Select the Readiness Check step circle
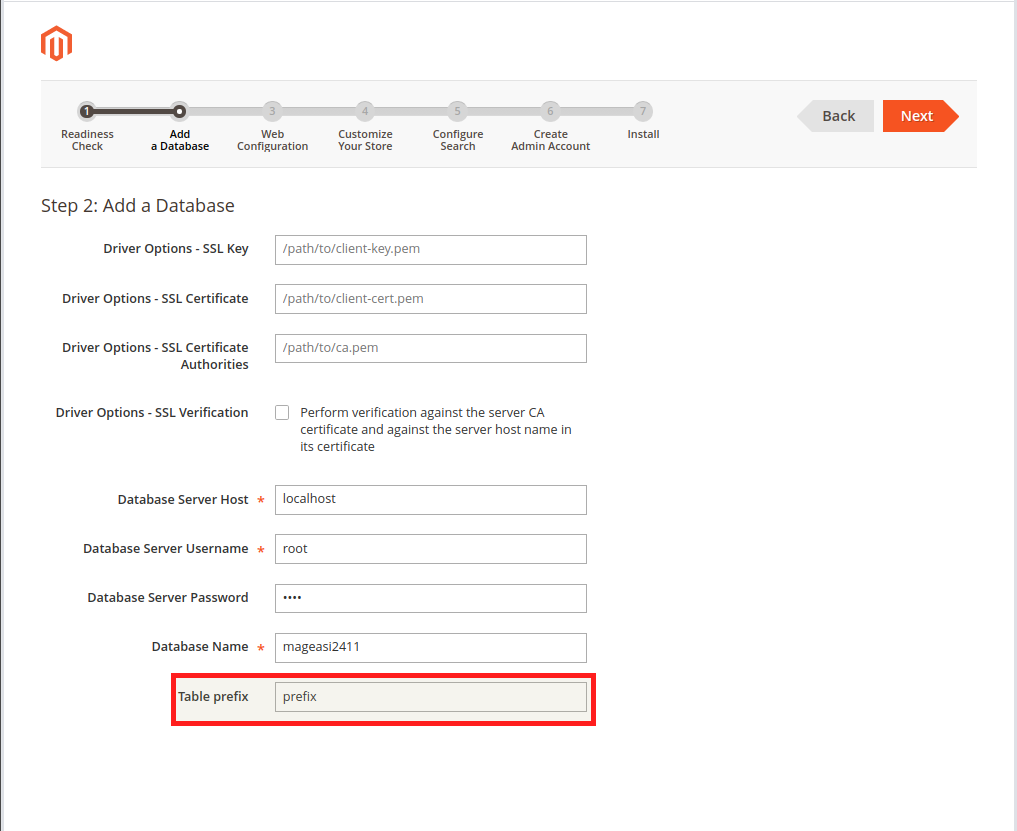The height and width of the screenshot is (831, 1017). [87, 112]
